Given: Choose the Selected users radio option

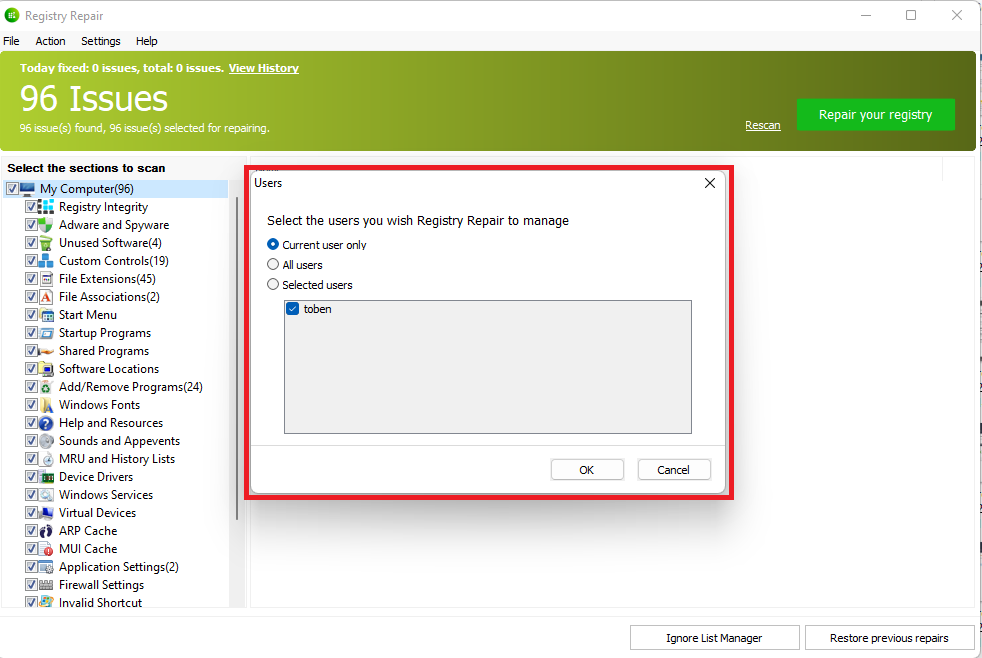Looking at the screenshot, I should point(273,285).
